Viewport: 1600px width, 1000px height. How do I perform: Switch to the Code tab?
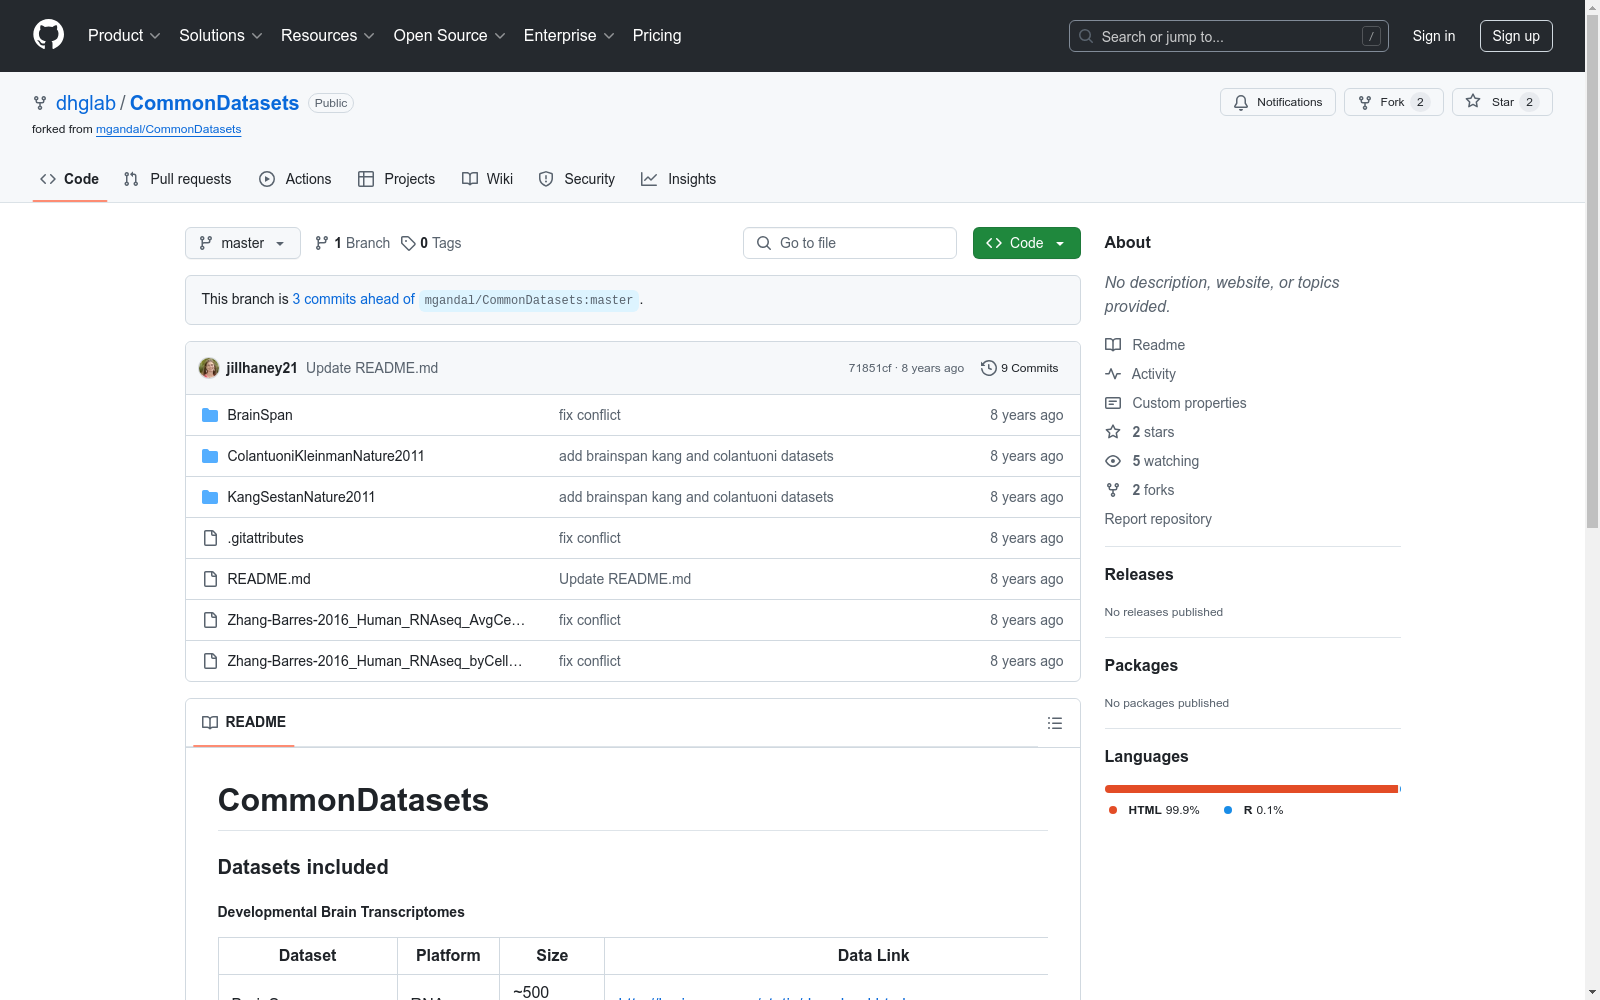click(70, 179)
